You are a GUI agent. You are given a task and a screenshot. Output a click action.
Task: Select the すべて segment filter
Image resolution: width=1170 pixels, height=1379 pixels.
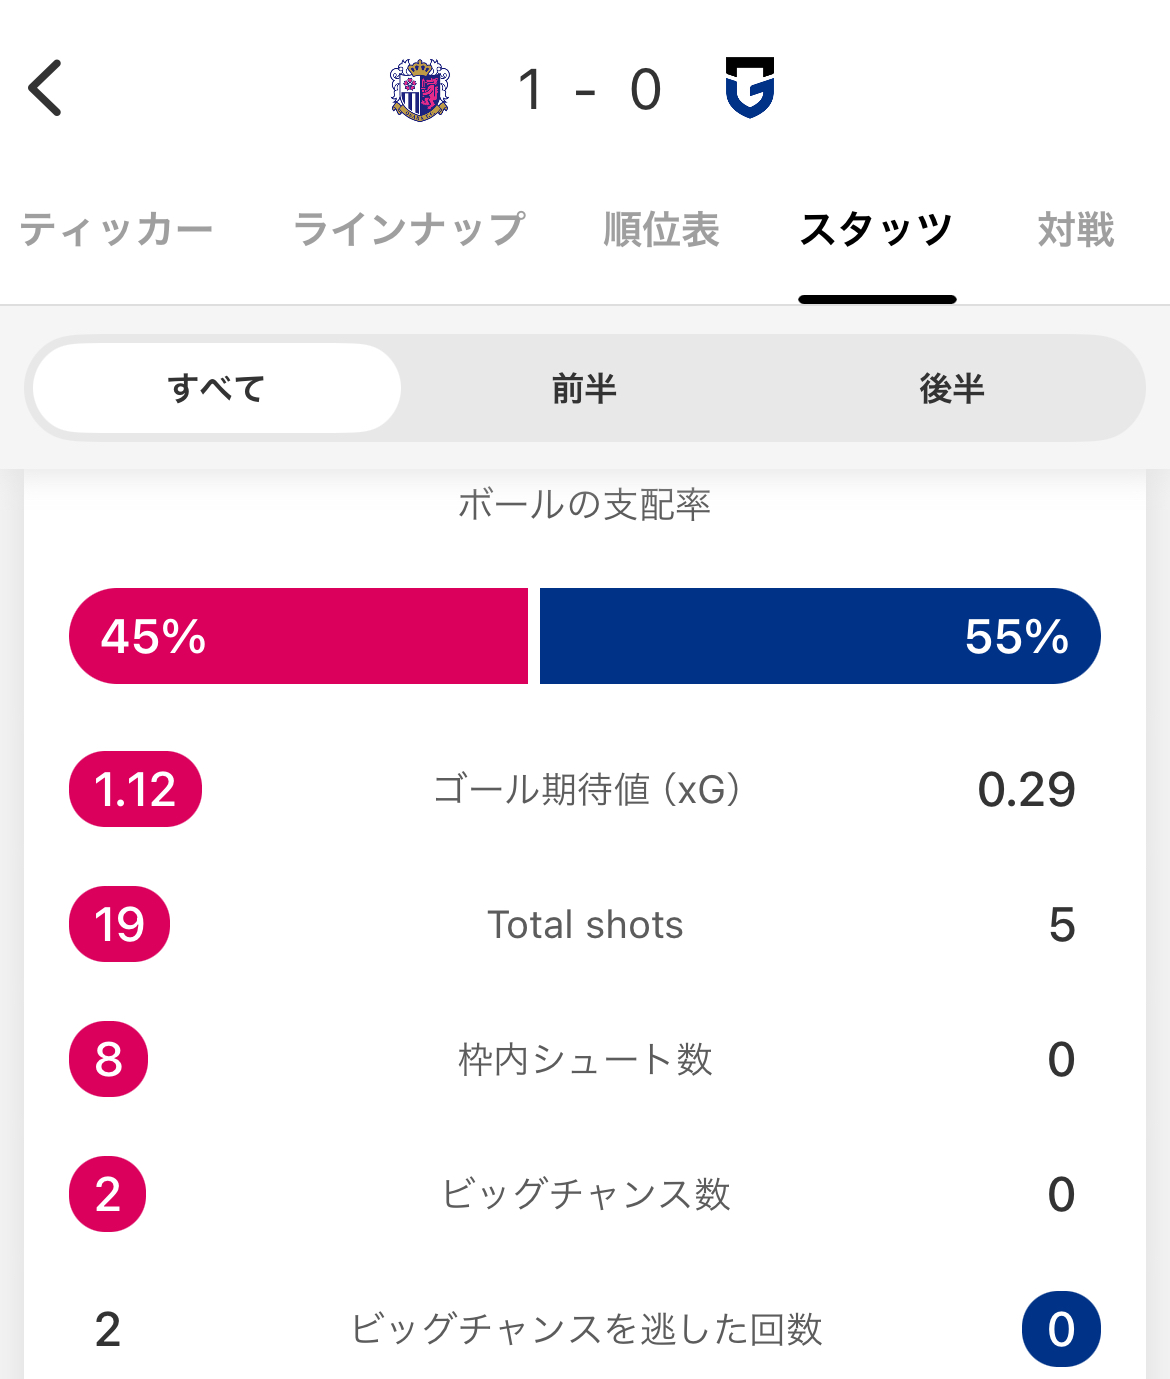pos(217,388)
